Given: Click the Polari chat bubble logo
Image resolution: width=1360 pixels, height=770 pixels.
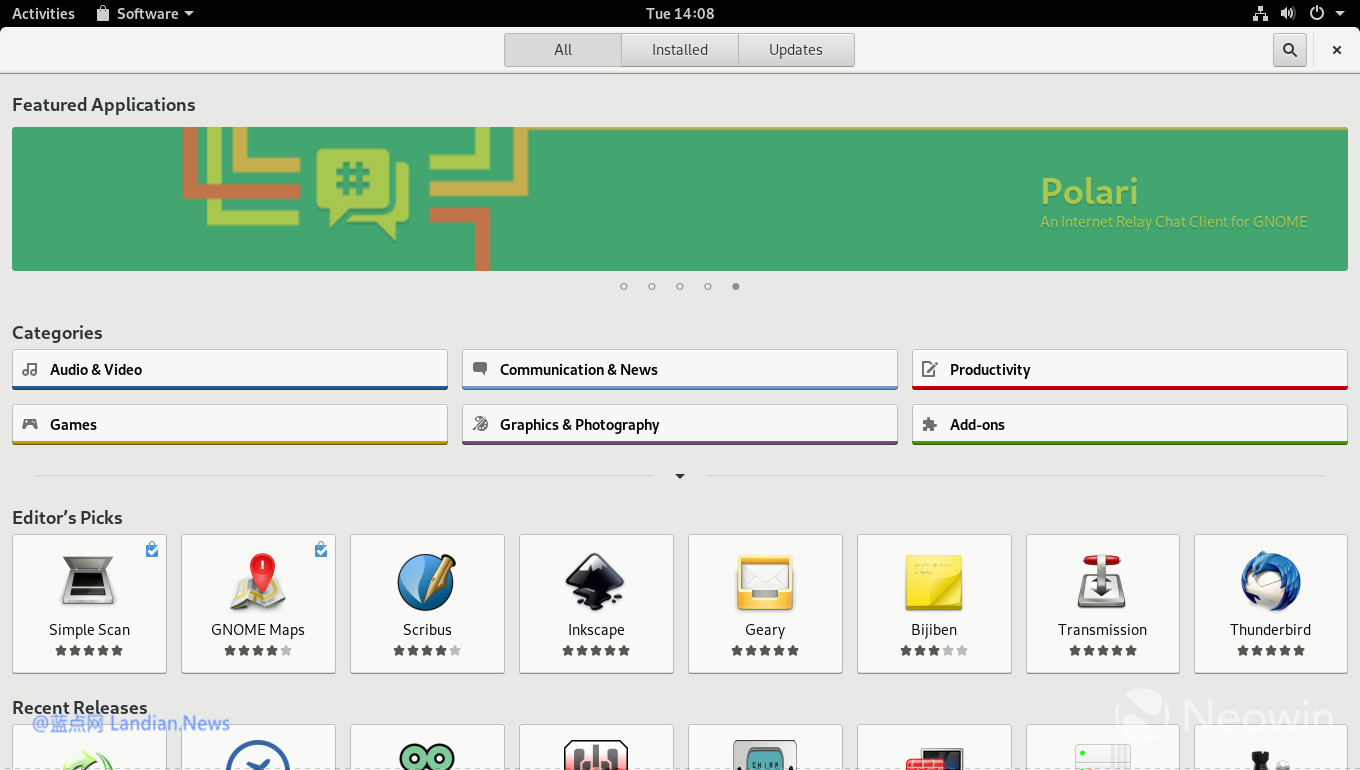Looking at the screenshot, I should click(x=362, y=194).
